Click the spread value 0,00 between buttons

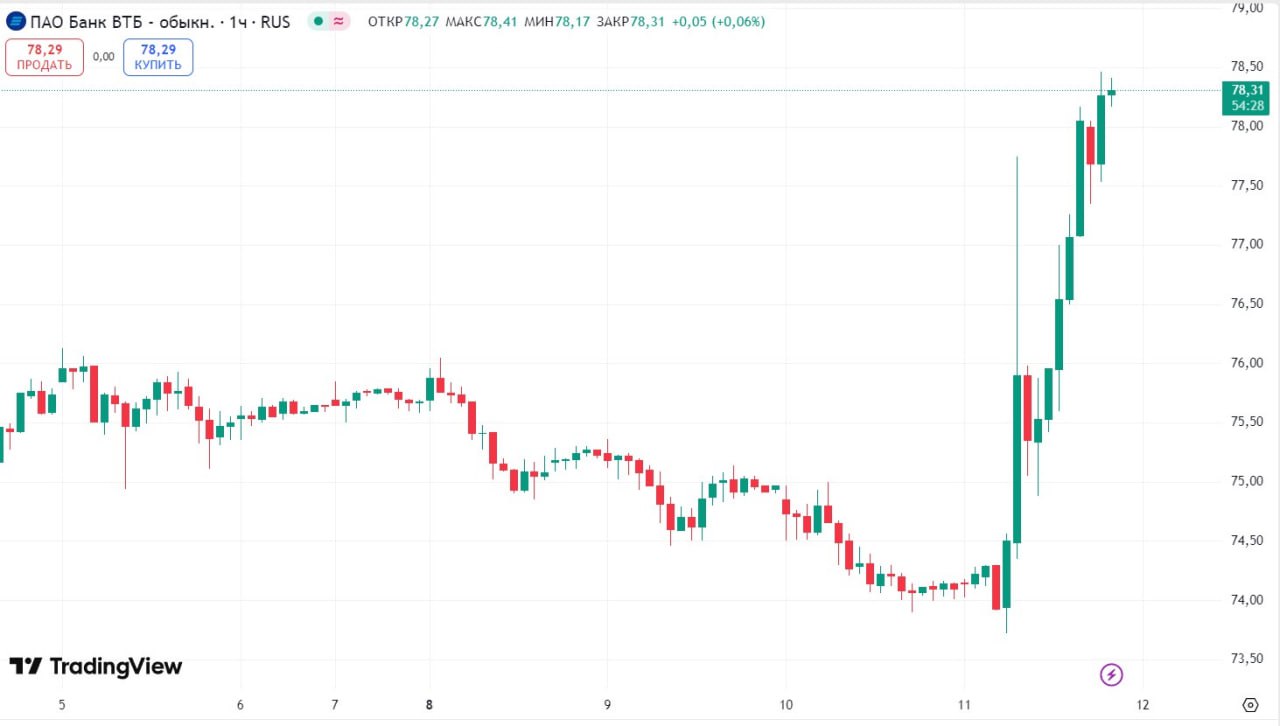[103, 57]
